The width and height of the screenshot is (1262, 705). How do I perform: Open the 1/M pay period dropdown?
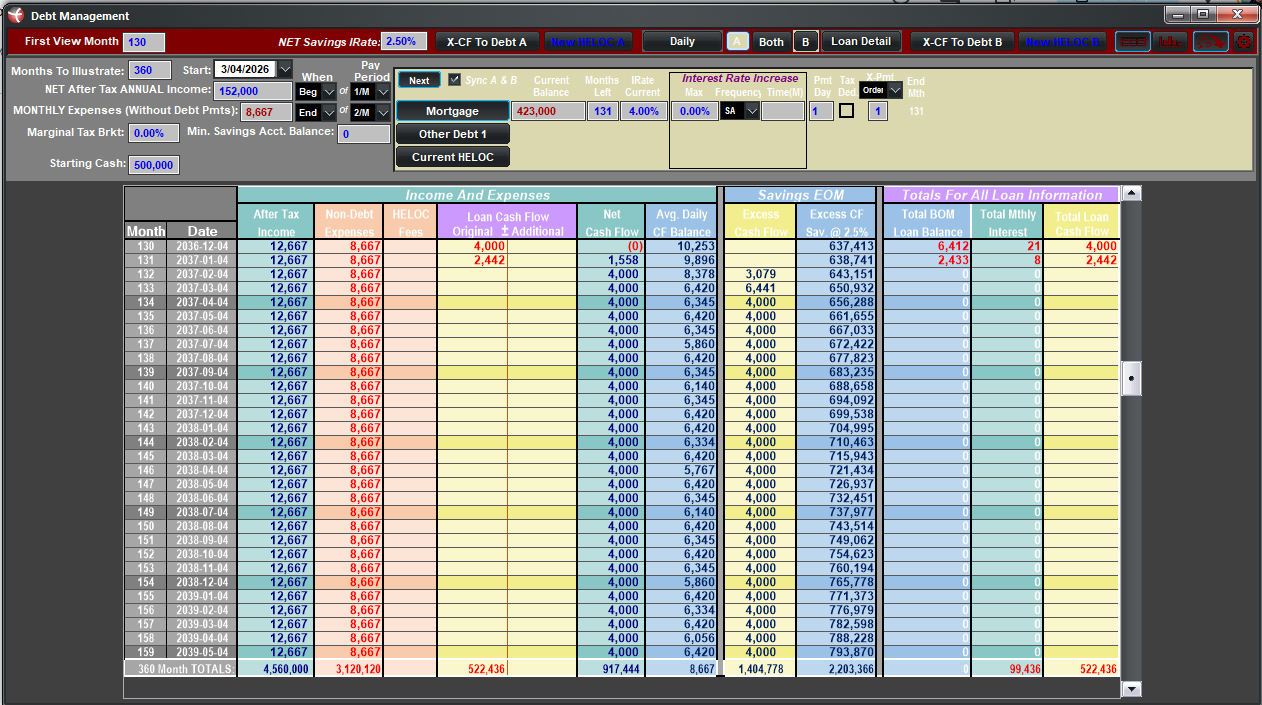tap(382, 91)
